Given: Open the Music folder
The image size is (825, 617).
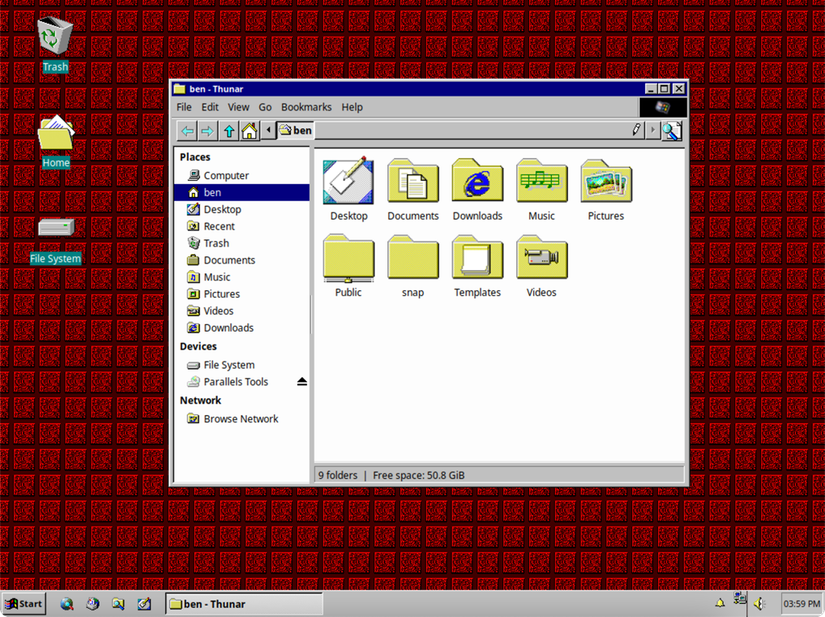Looking at the screenshot, I should pos(541,182).
